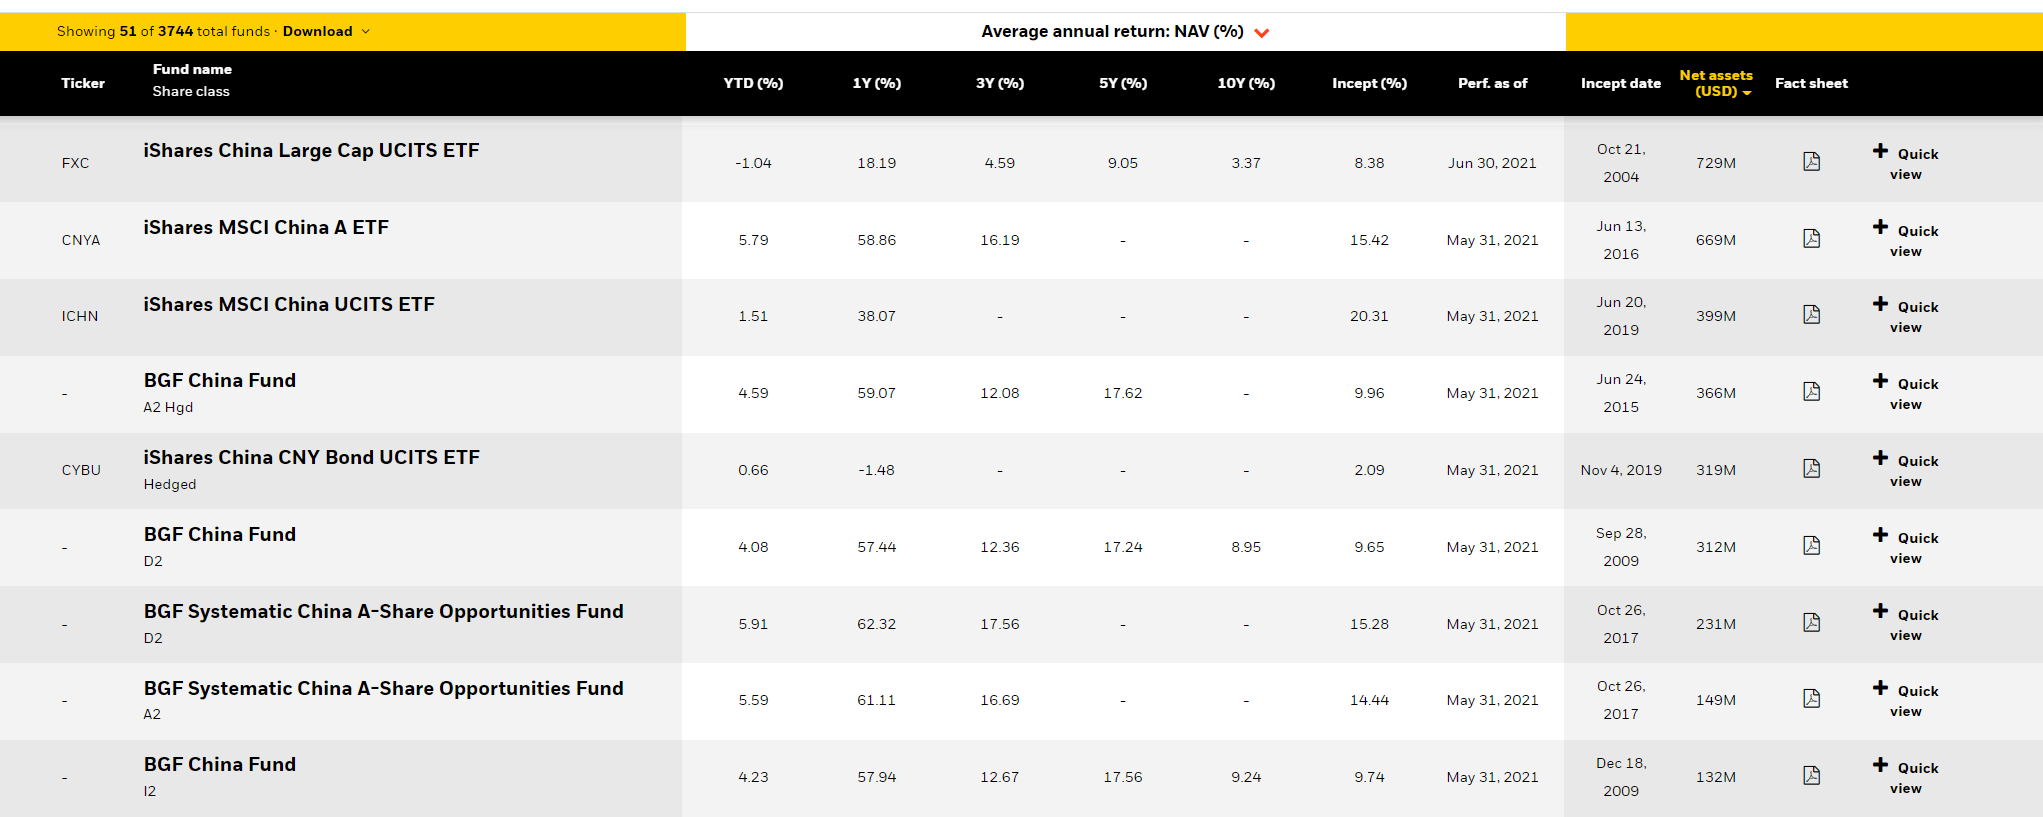This screenshot has height=817, width=2043.
Task: Open fact sheet PDF for BGF China Fund A2 Hgd
Action: pyautogui.click(x=1811, y=392)
